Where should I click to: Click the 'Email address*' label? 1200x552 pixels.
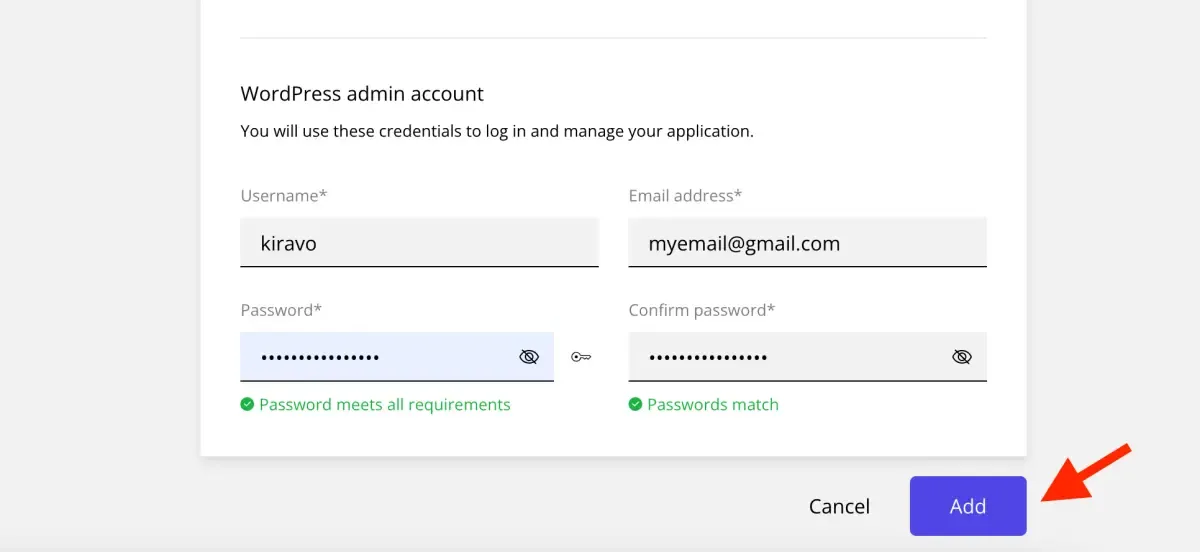(685, 196)
